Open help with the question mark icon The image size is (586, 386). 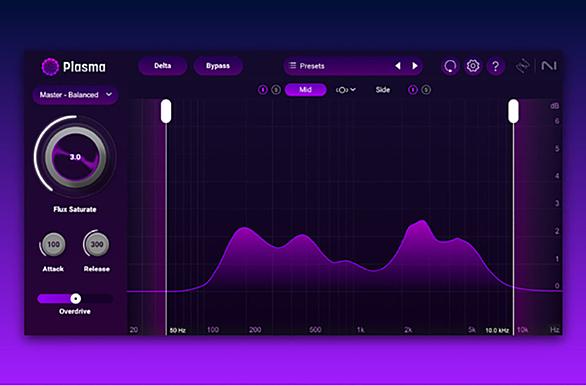(496, 67)
